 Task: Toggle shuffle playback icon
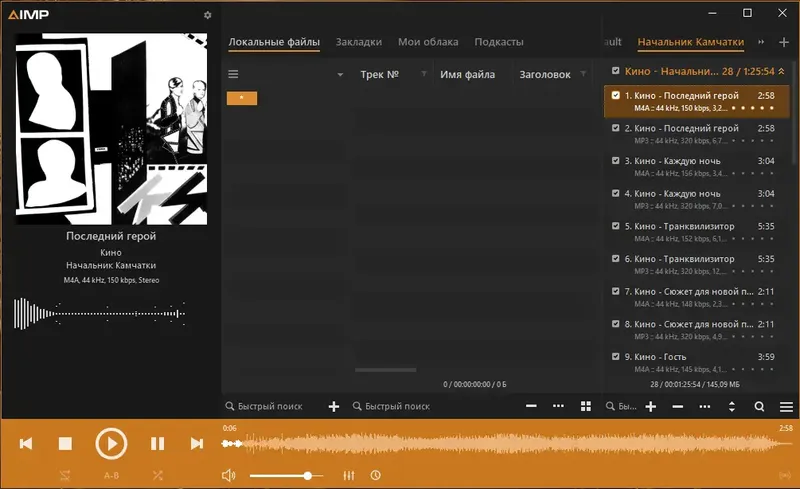158,475
